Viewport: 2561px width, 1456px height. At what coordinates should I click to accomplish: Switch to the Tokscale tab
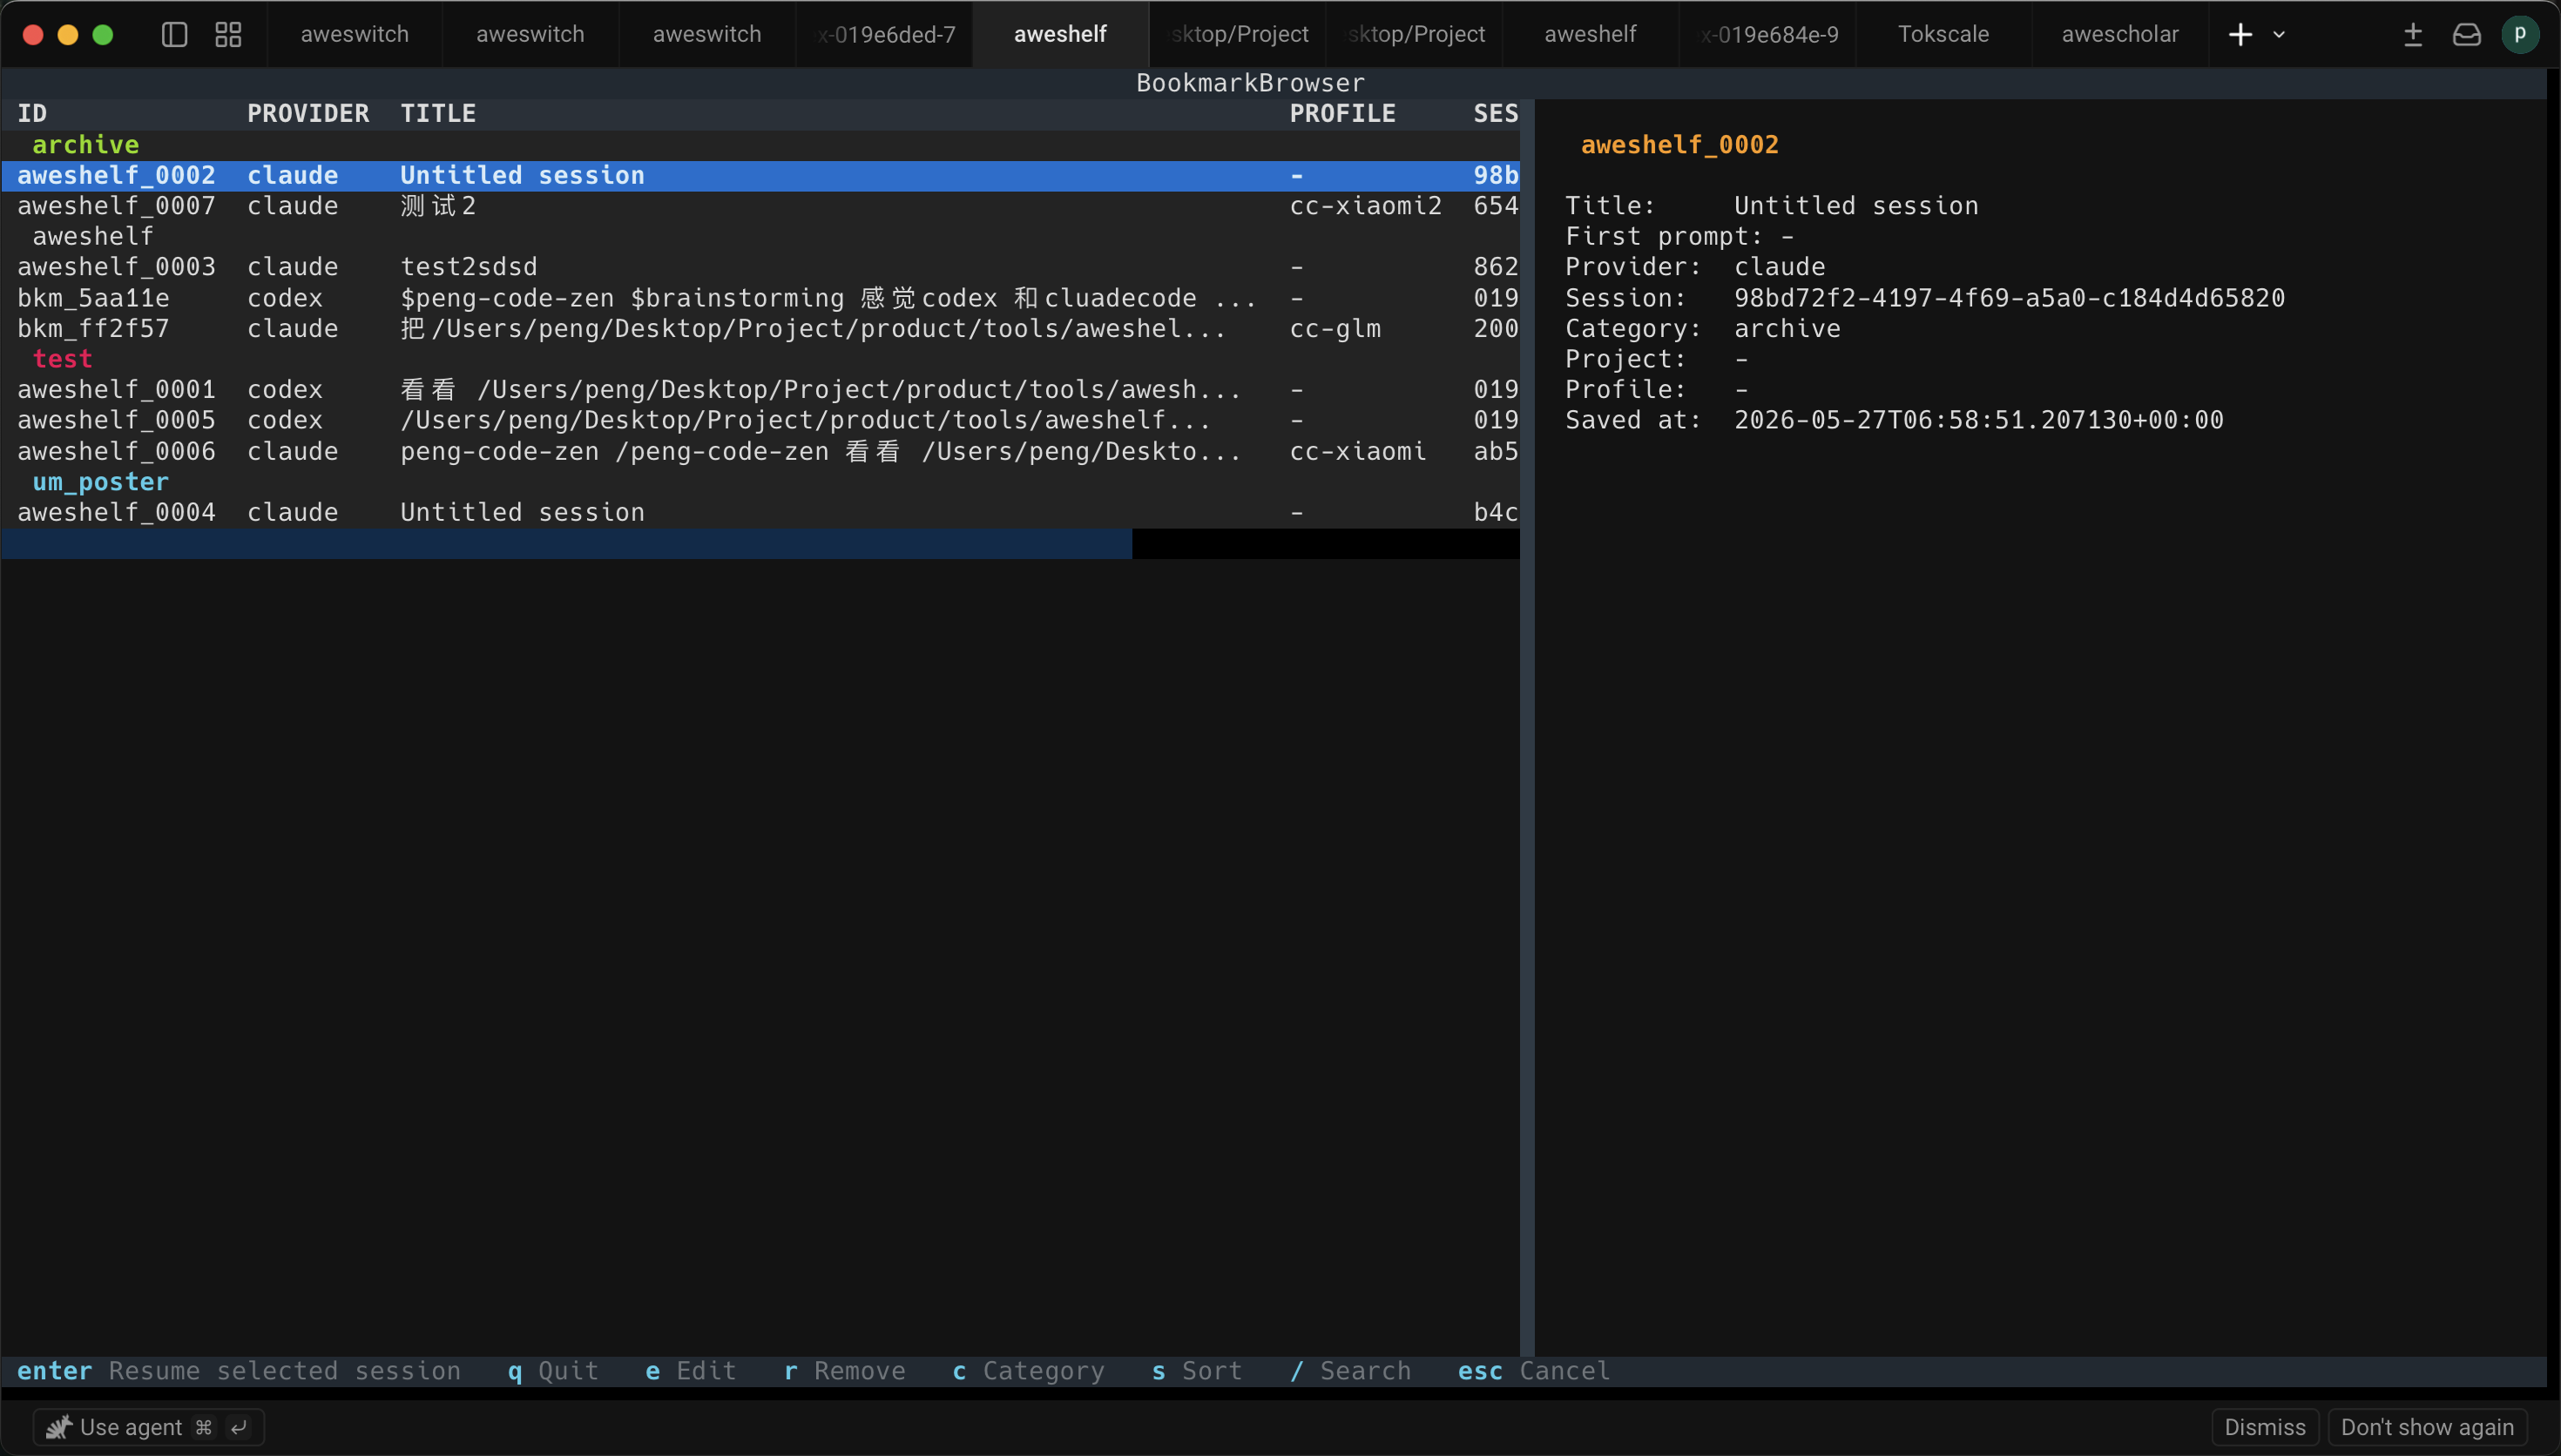point(1943,34)
